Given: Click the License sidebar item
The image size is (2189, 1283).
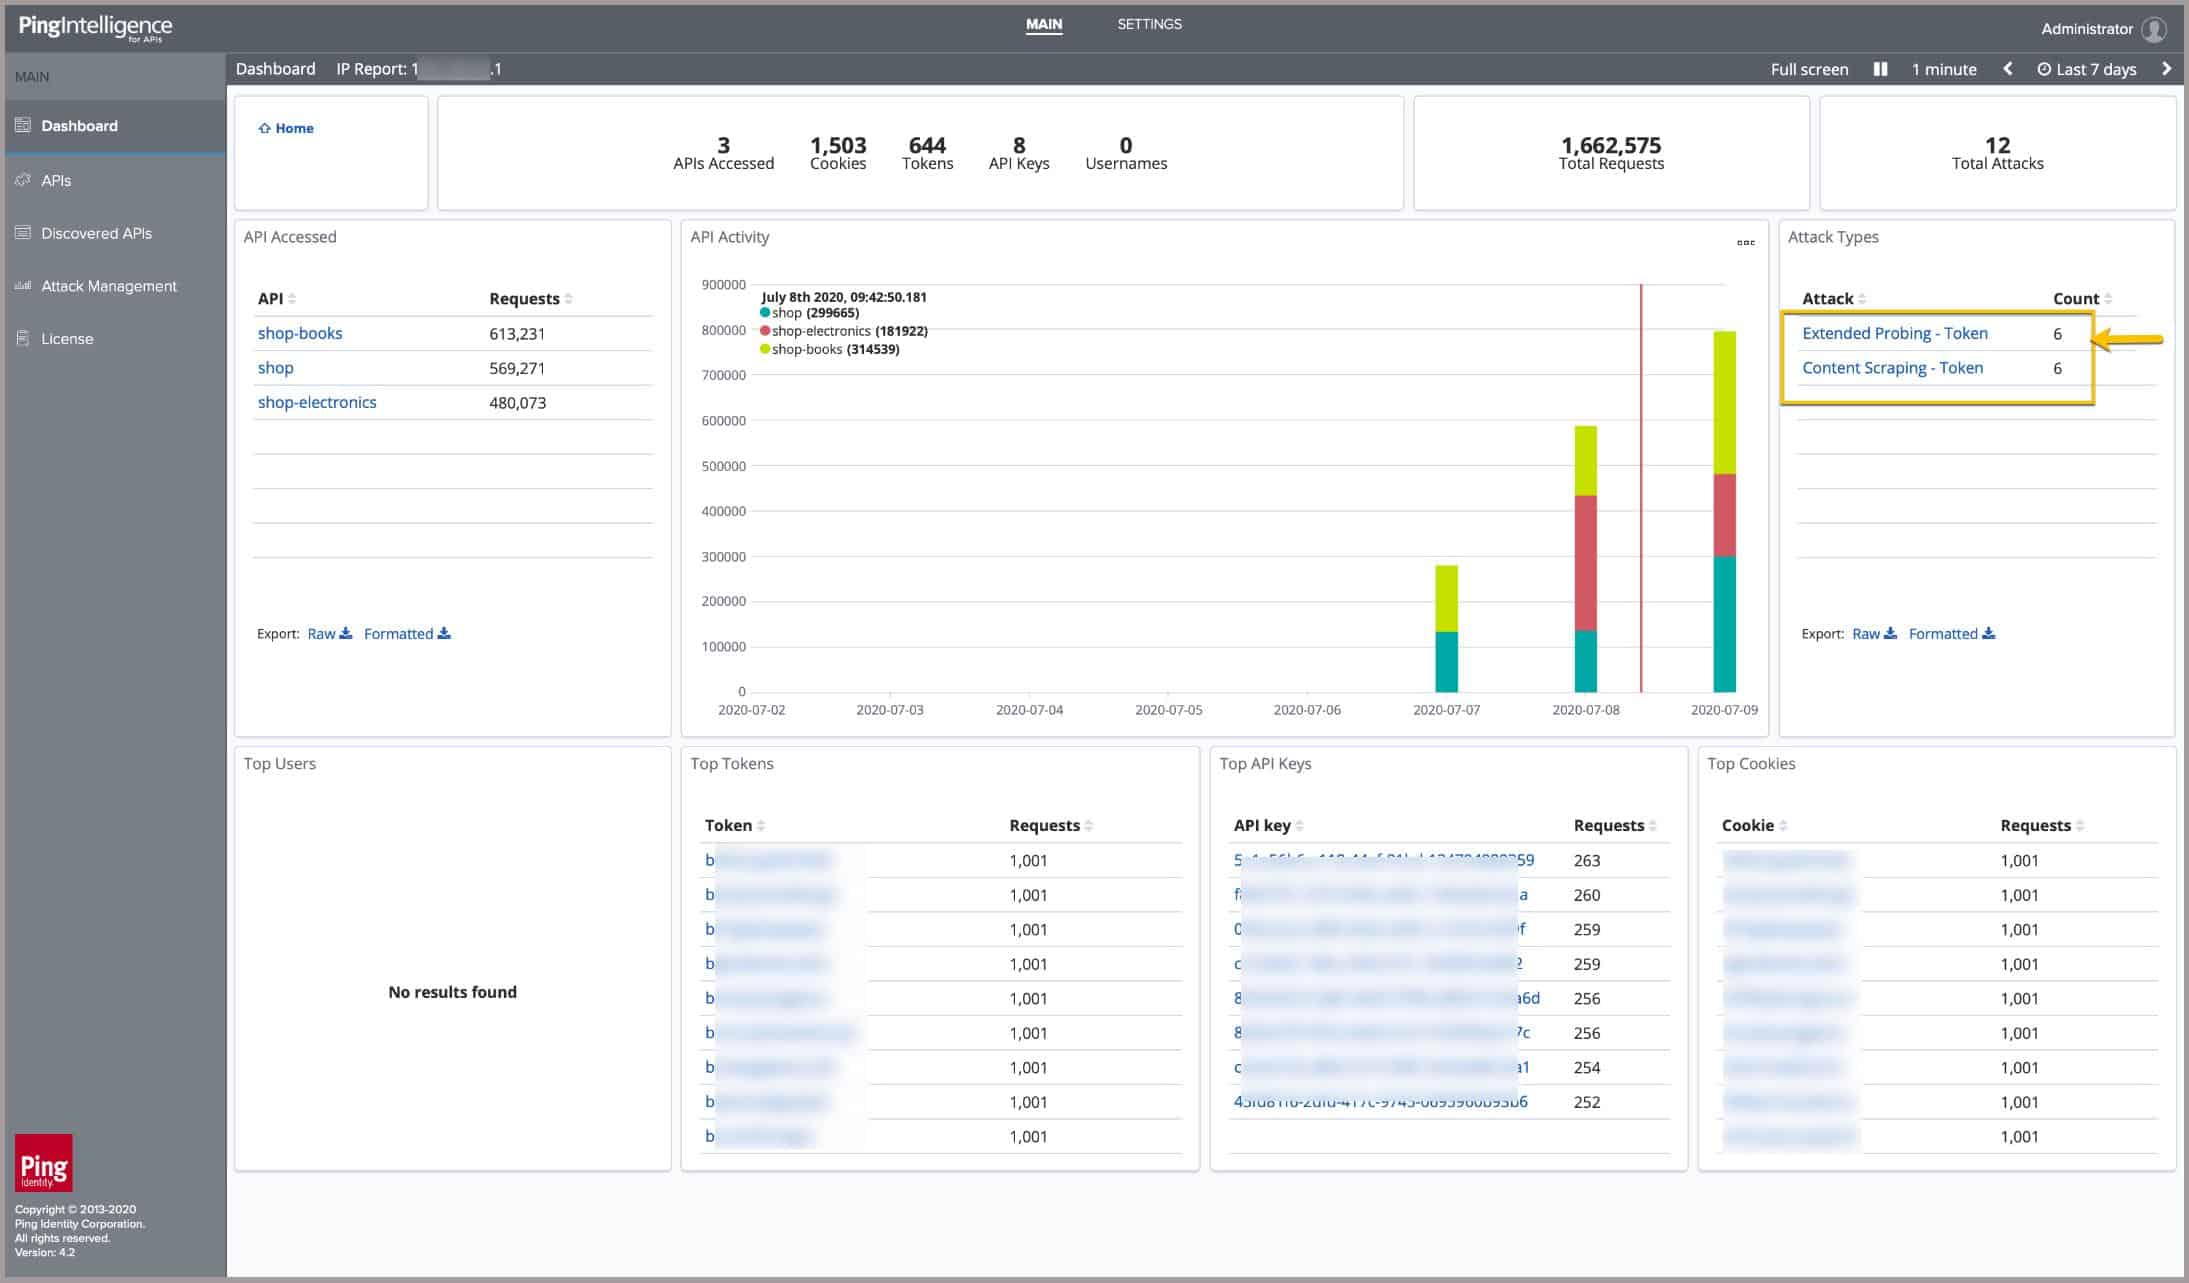Looking at the screenshot, I should [x=67, y=339].
